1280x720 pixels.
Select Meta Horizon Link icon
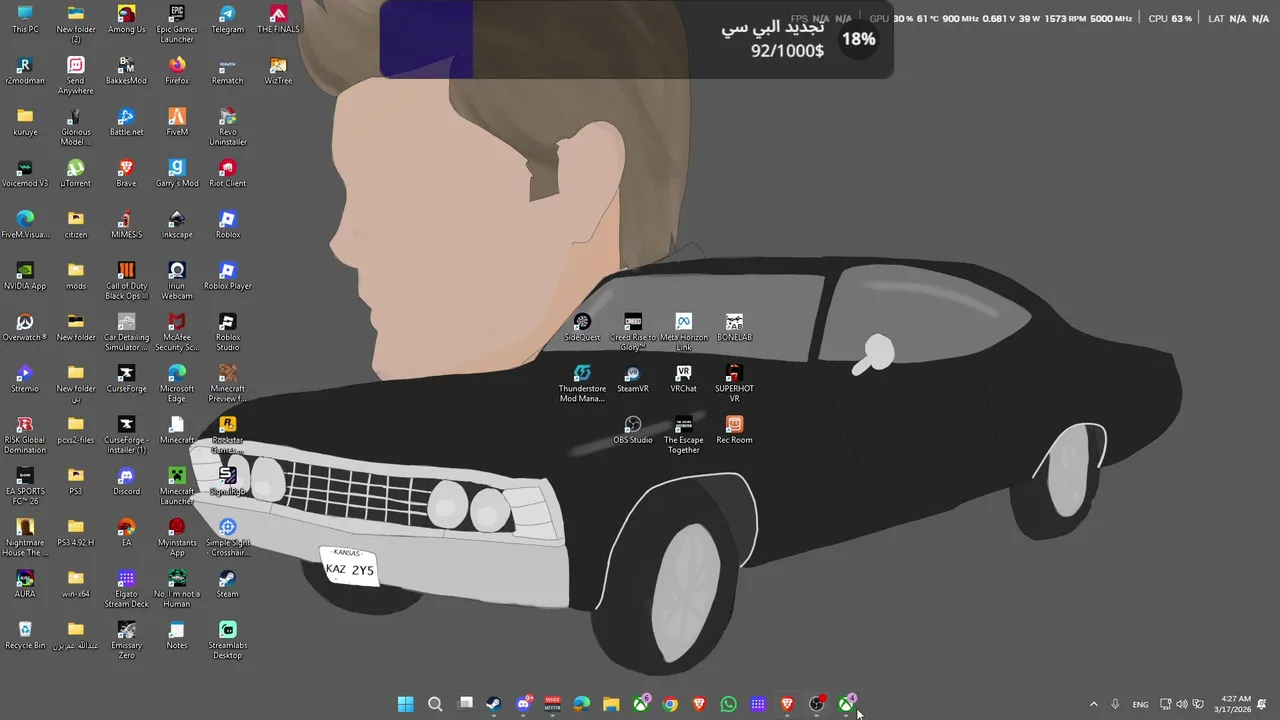pos(684,331)
